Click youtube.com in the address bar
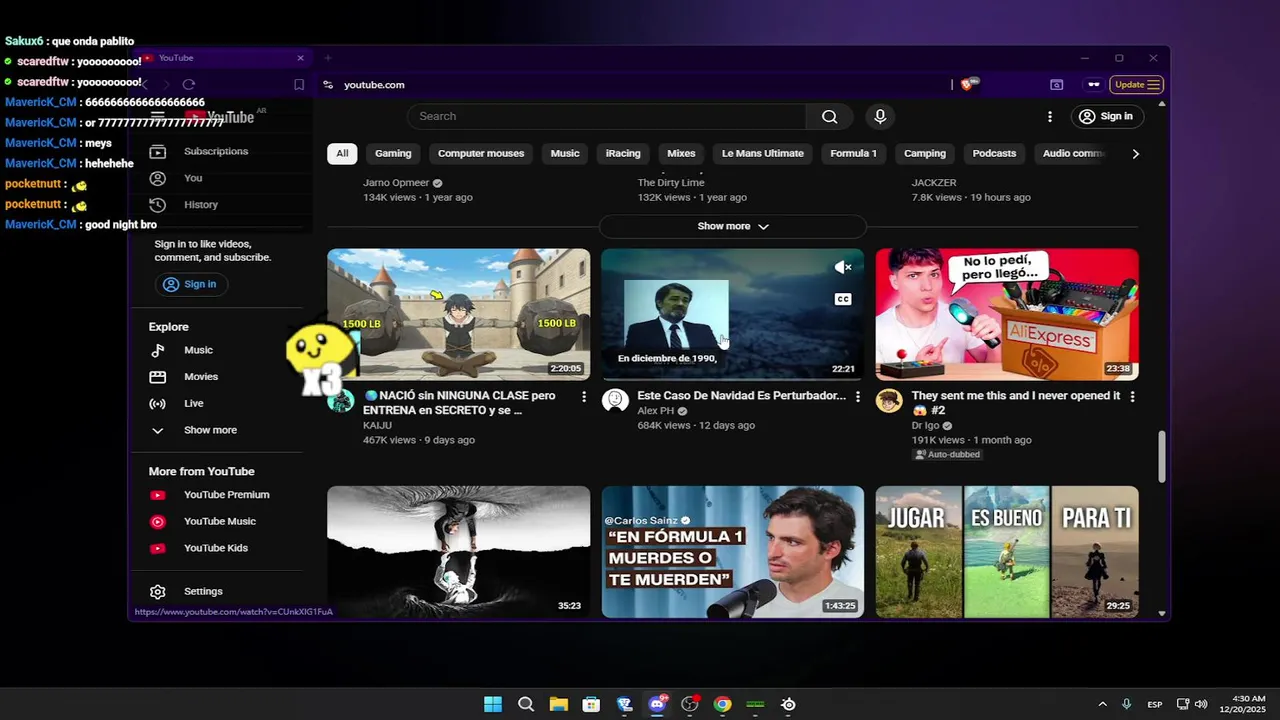 [374, 85]
